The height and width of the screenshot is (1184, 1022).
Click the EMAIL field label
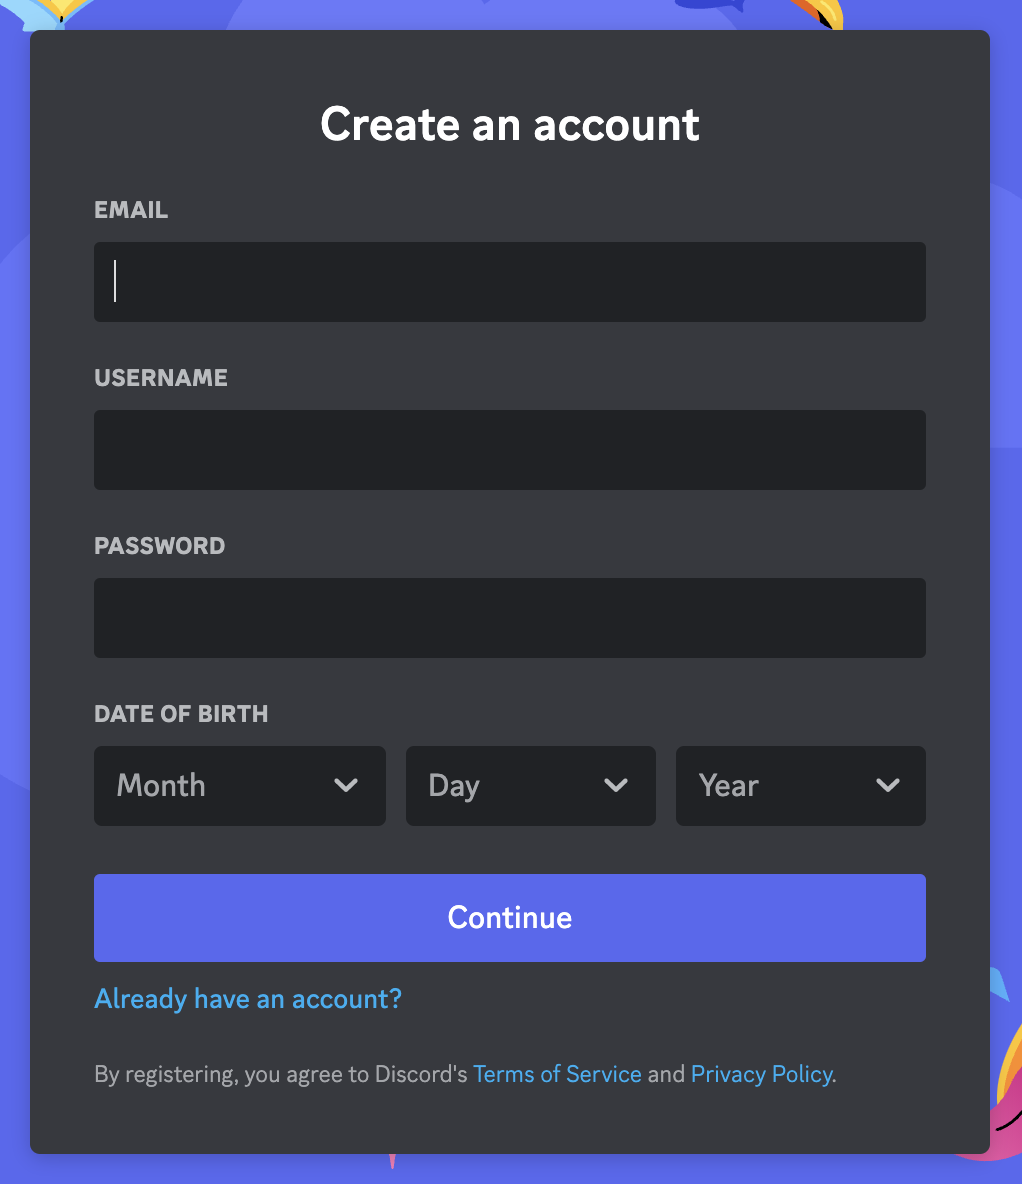(130, 209)
